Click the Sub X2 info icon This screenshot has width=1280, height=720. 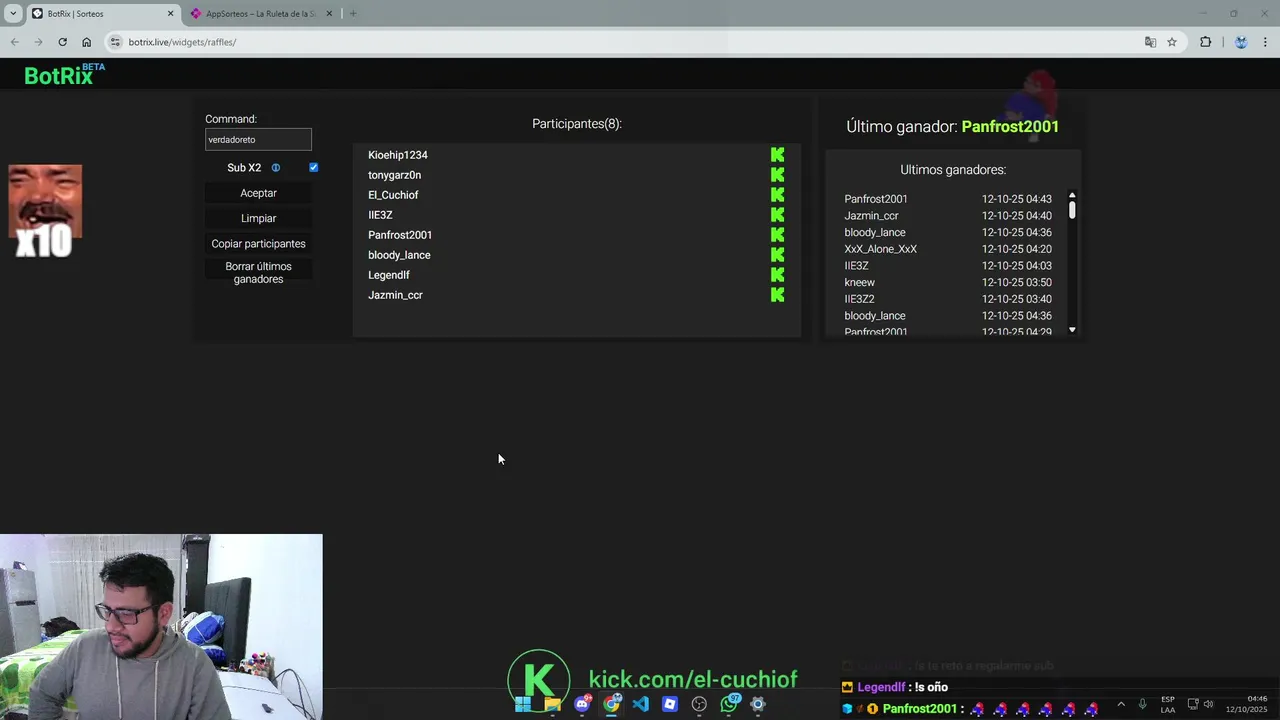click(x=276, y=168)
